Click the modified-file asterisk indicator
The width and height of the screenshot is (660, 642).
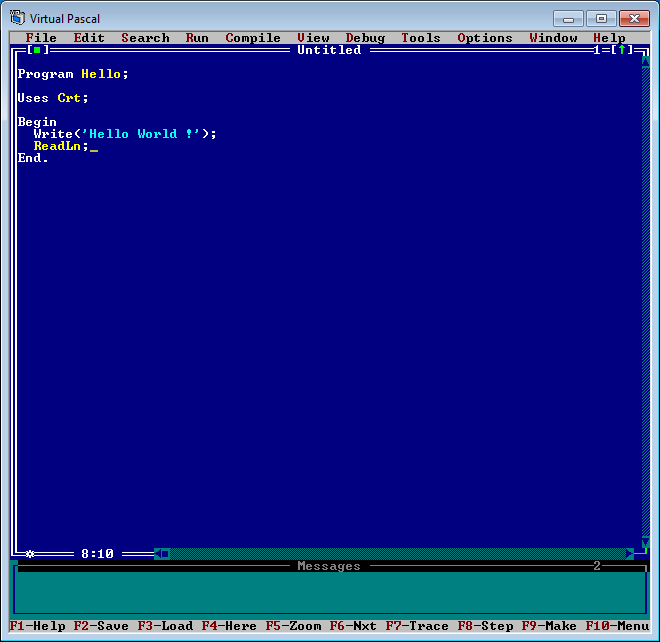[30, 553]
